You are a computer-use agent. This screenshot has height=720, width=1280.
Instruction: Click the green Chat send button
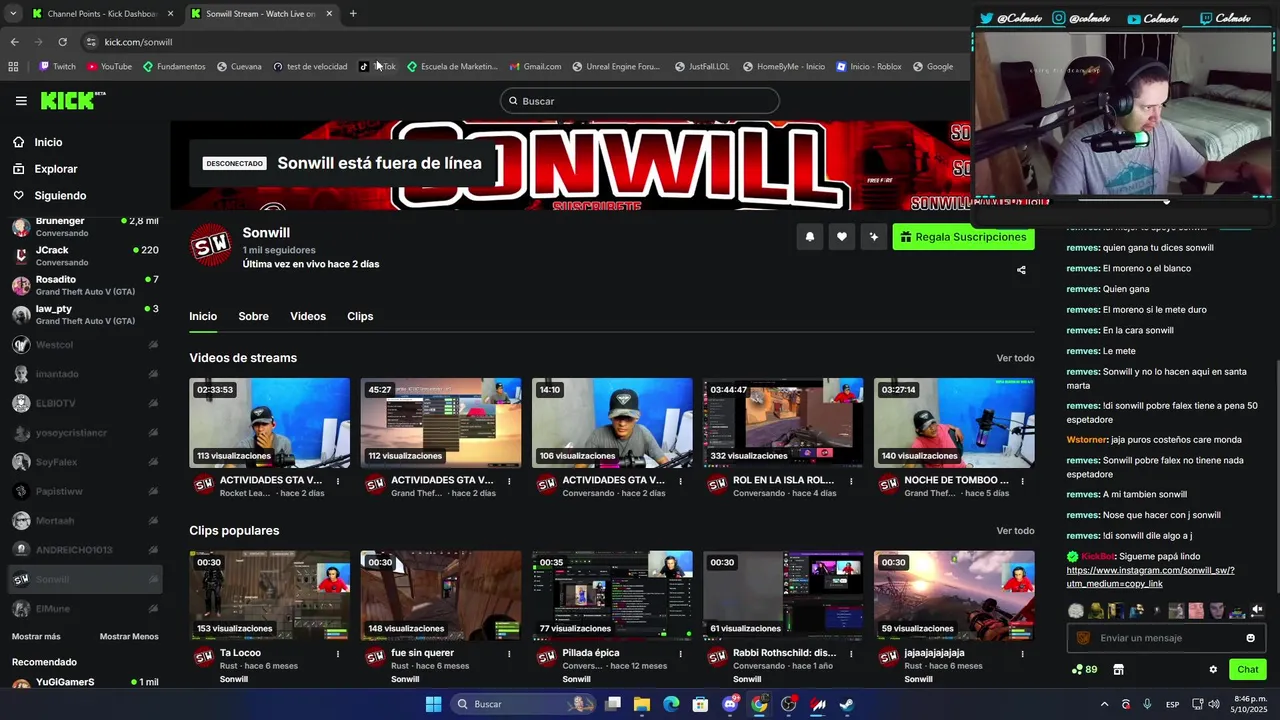[x=1248, y=670]
